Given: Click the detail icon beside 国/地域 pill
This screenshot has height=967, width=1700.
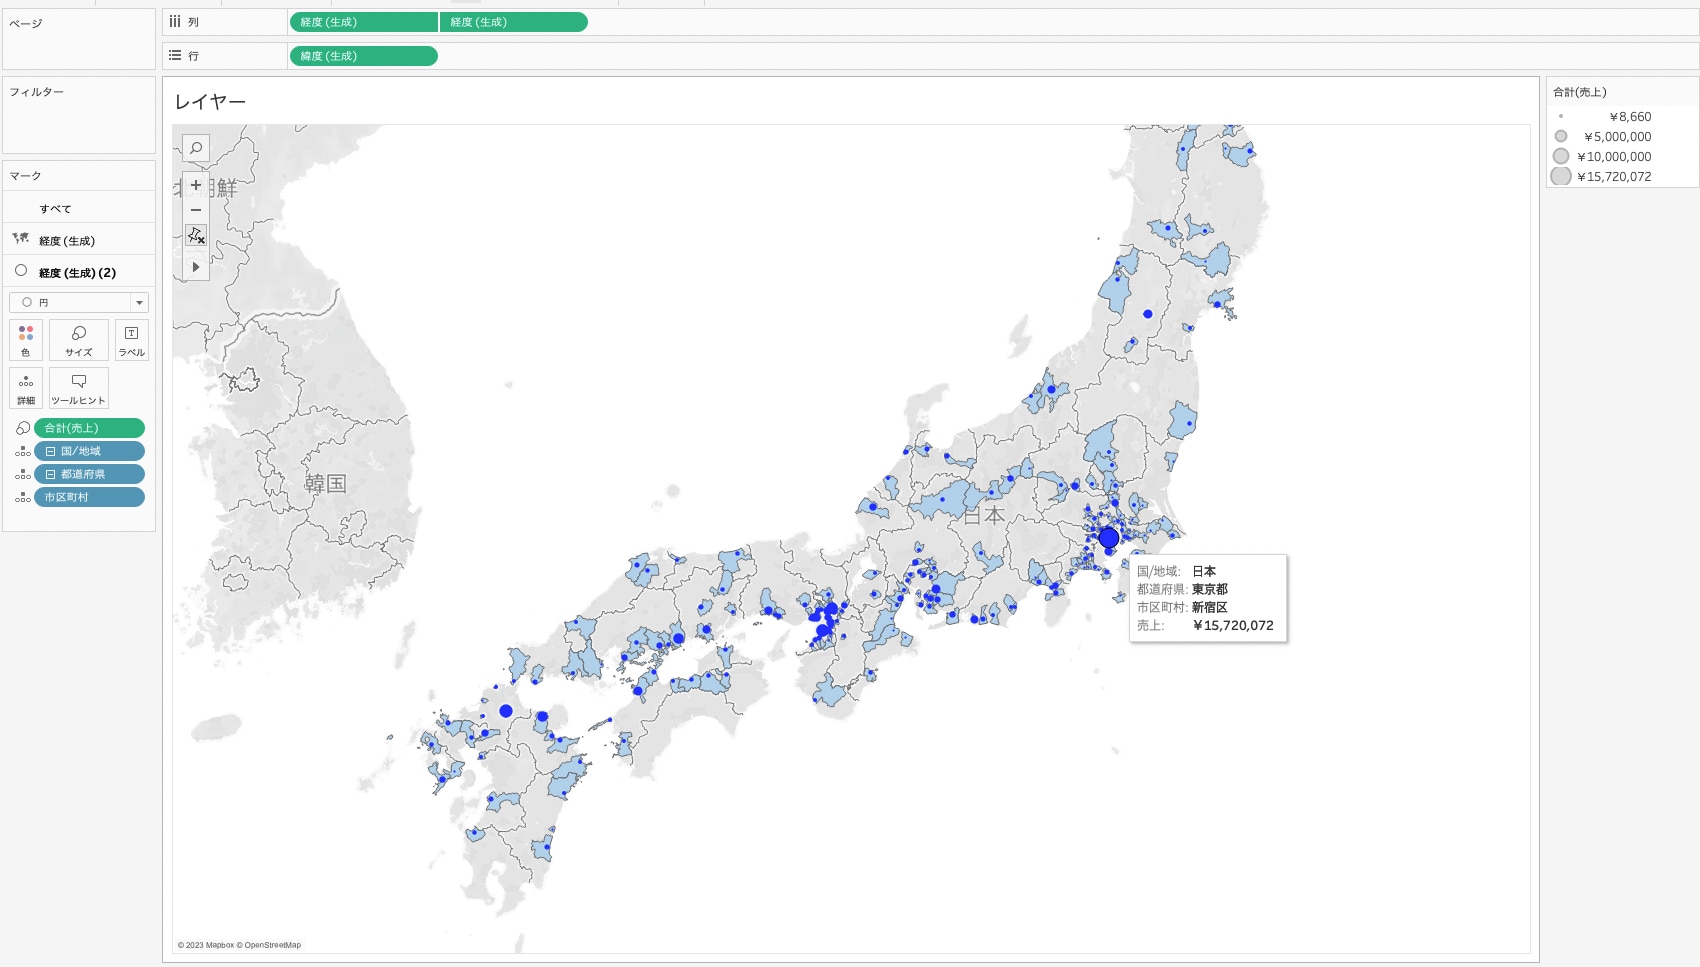Looking at the screenshot, I should 23,451.
